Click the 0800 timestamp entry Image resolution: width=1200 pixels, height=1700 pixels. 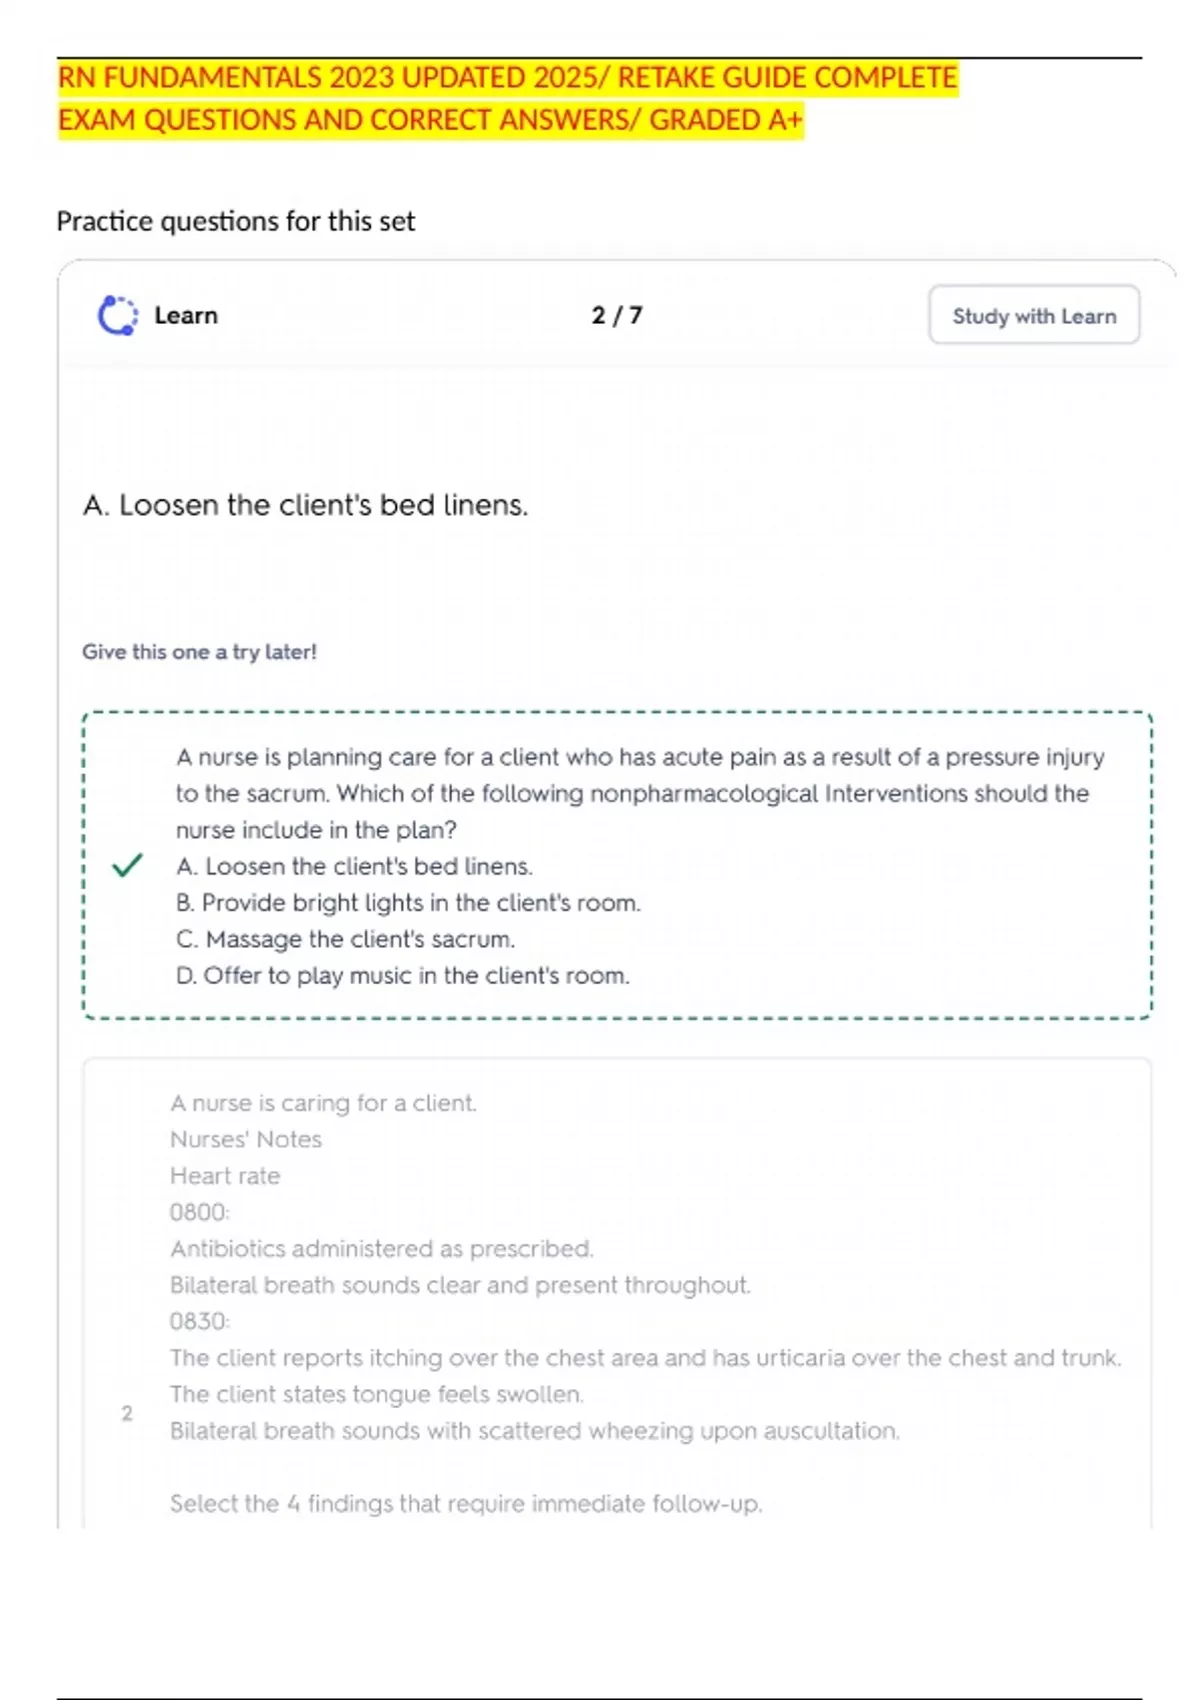point(199,1212)
